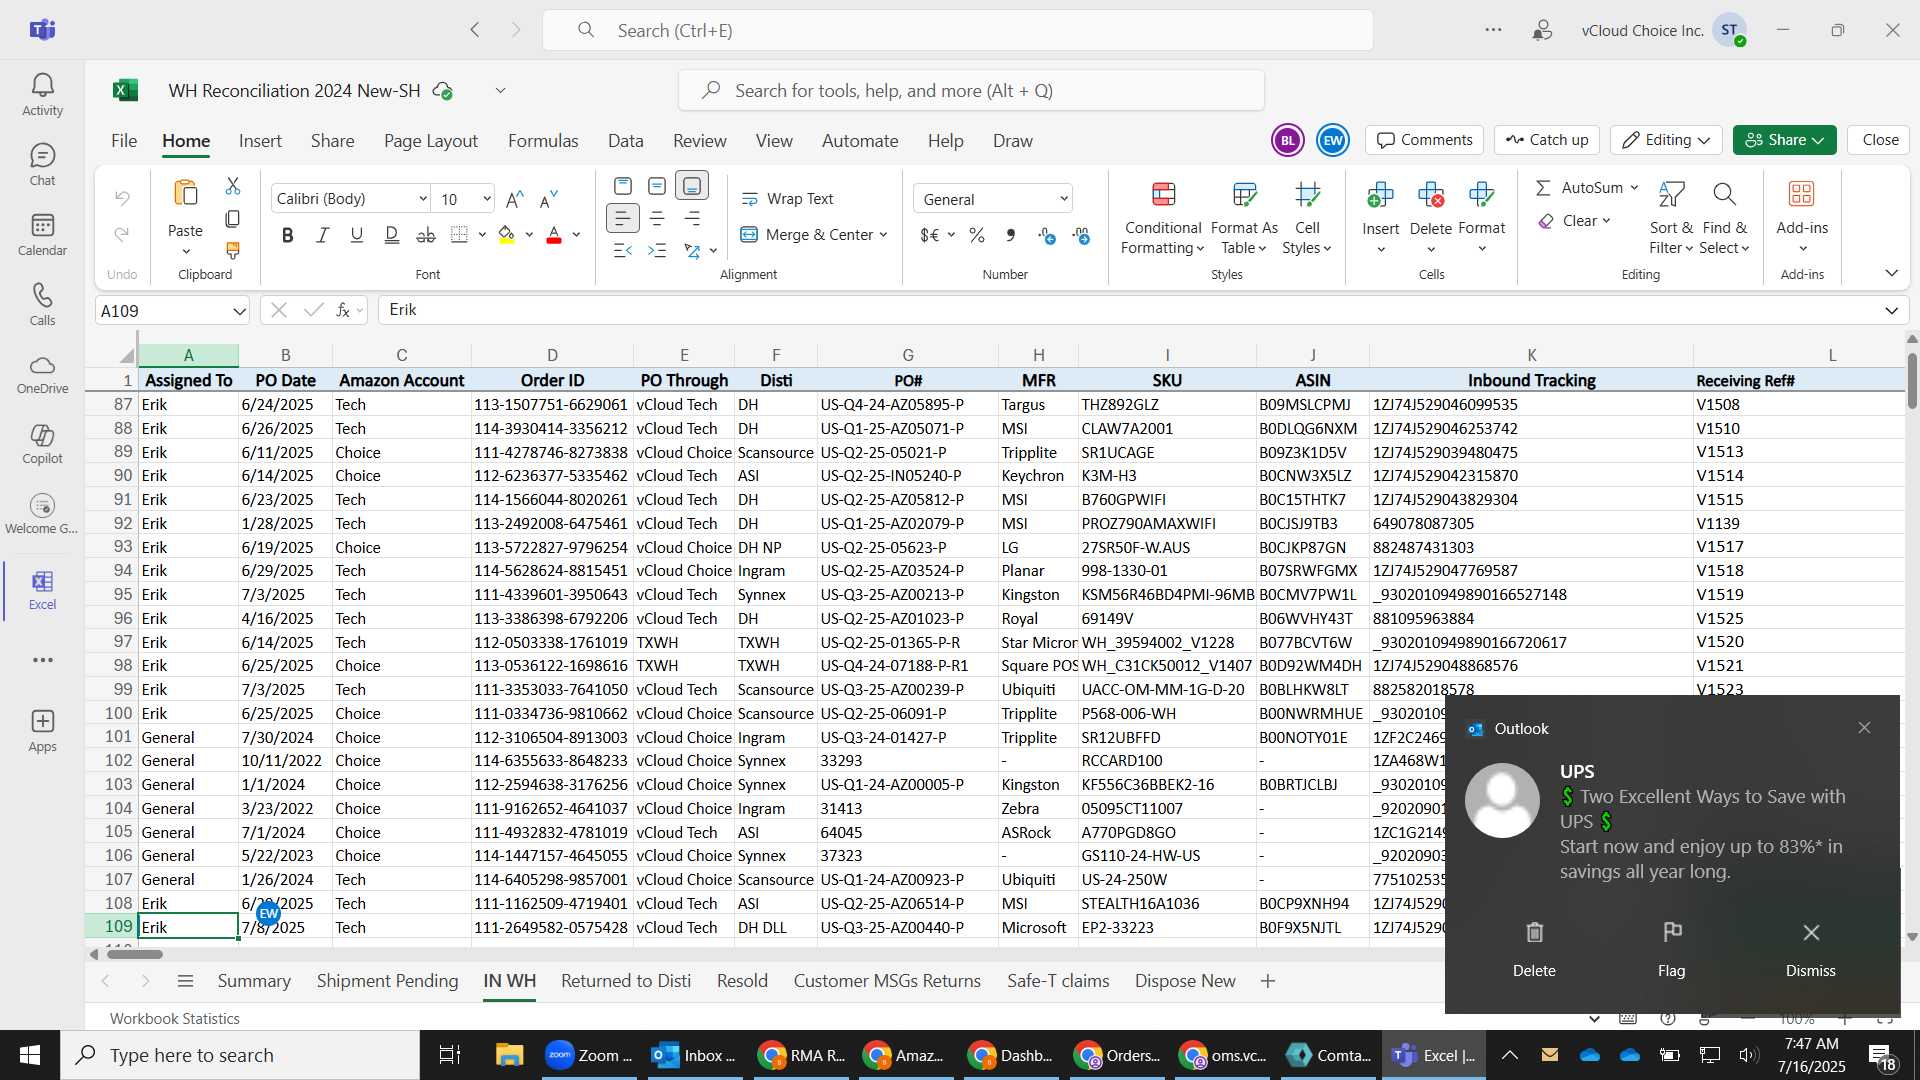The width and height of the screenshot is (1920, 1080).
Task: Click the Copy icon in Clipboard
Action: (233, 218)
